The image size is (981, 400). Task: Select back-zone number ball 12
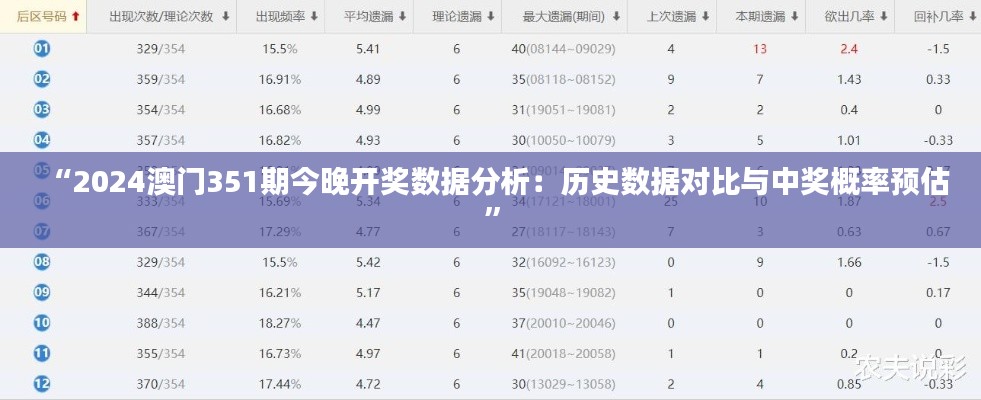tap(42, 384)
